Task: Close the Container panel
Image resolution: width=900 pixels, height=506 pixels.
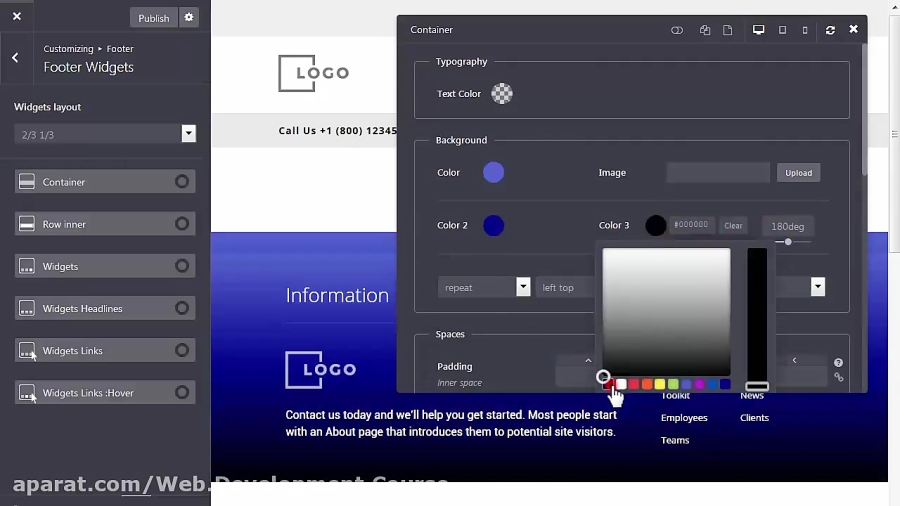Action: (854, 29)
